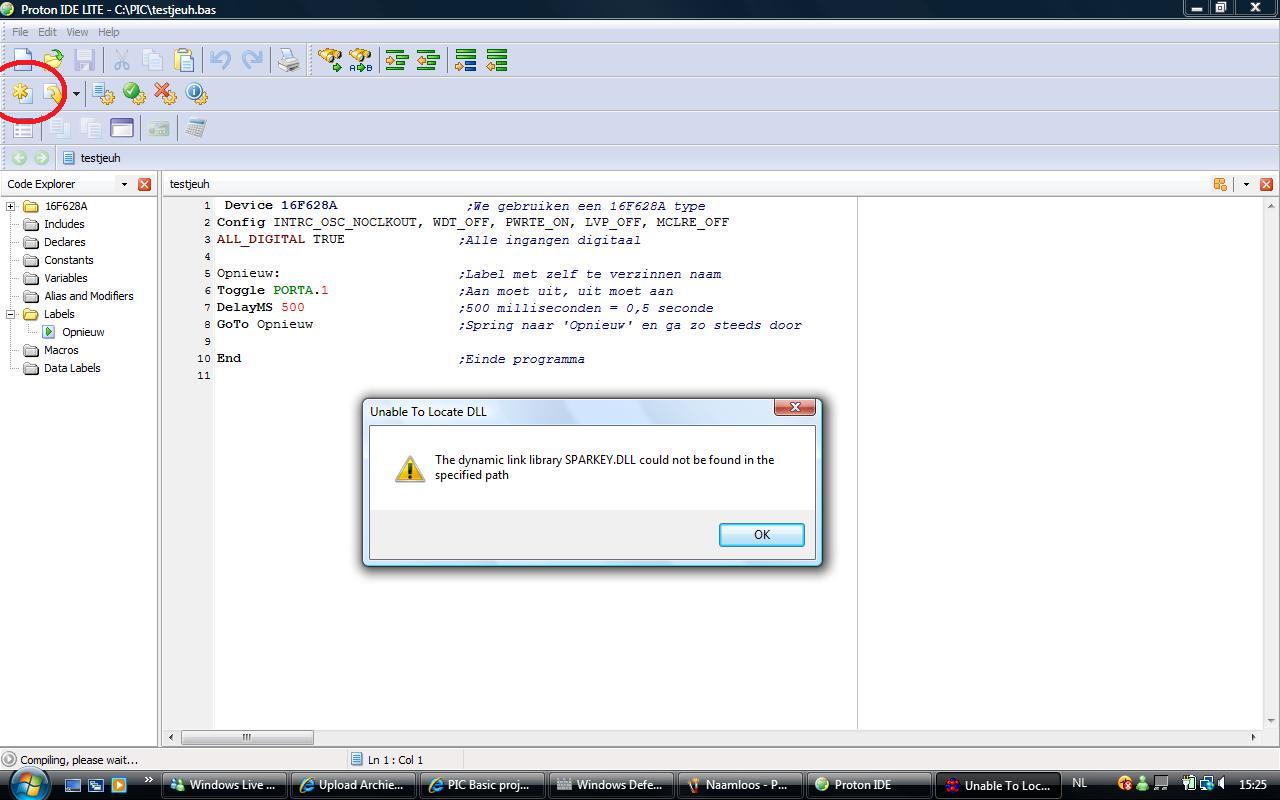Cut selection with scissors icon

click(x=122, y=61)
